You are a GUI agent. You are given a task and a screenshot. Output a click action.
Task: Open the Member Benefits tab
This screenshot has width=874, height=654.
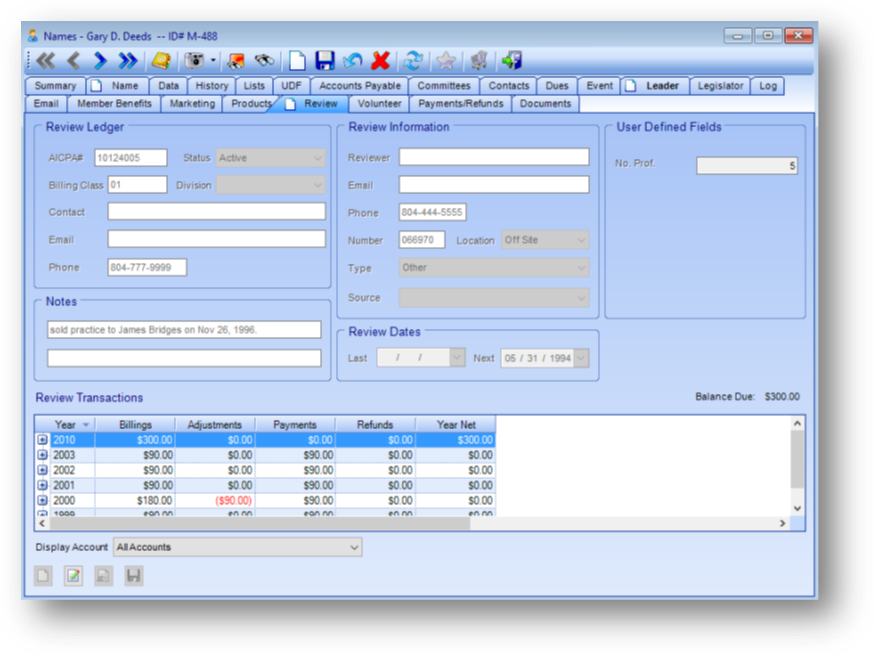click(x=114, y=104)
